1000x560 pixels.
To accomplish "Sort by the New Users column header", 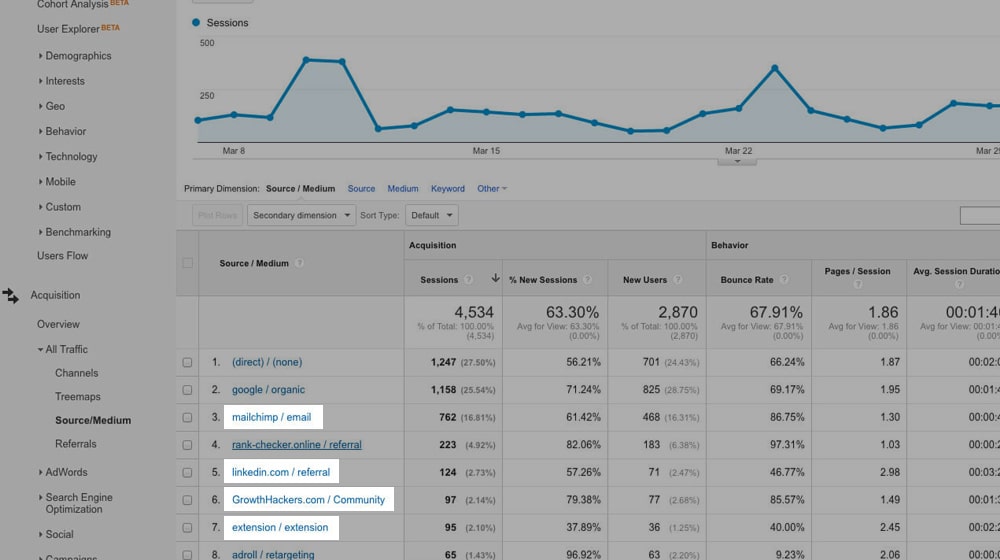I will pos(645,279).
